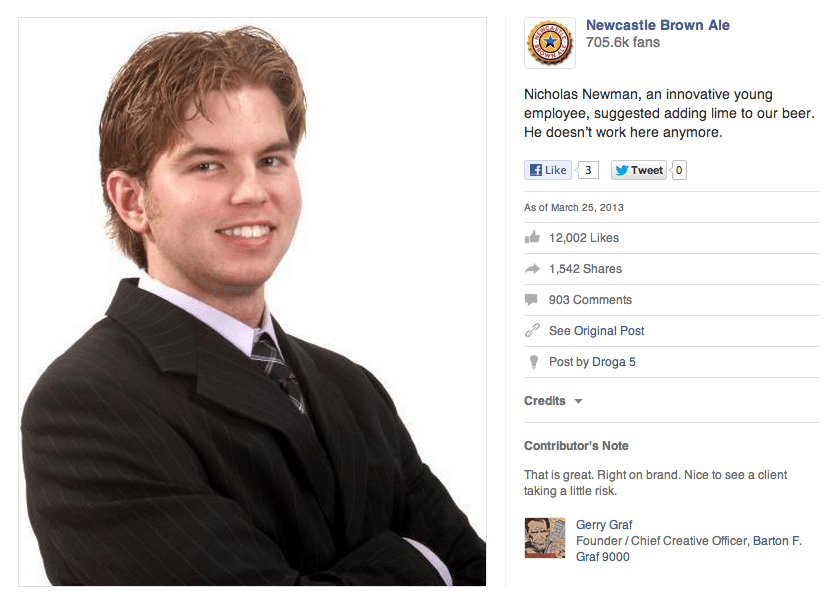Open the Droga 5 agency link
The width and height of the screenshot is (833, 604).
pos(614,362)
